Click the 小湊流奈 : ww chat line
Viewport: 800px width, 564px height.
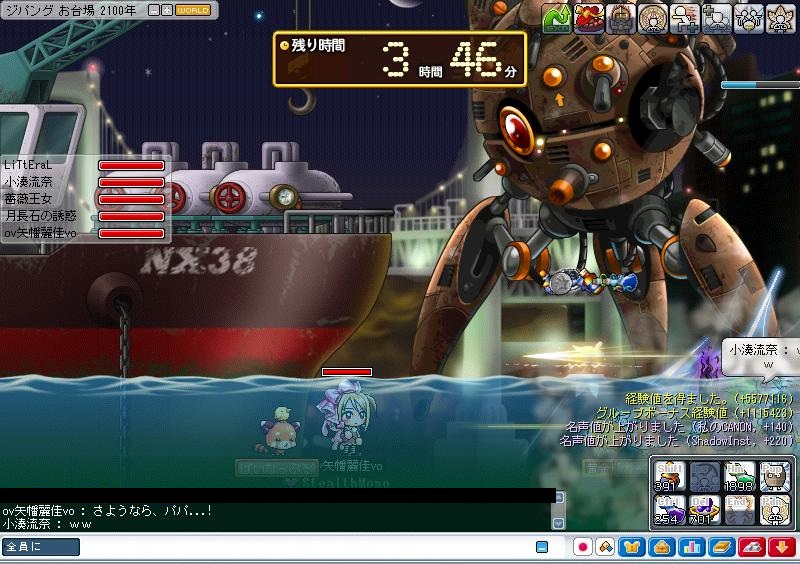coord(47,524)
